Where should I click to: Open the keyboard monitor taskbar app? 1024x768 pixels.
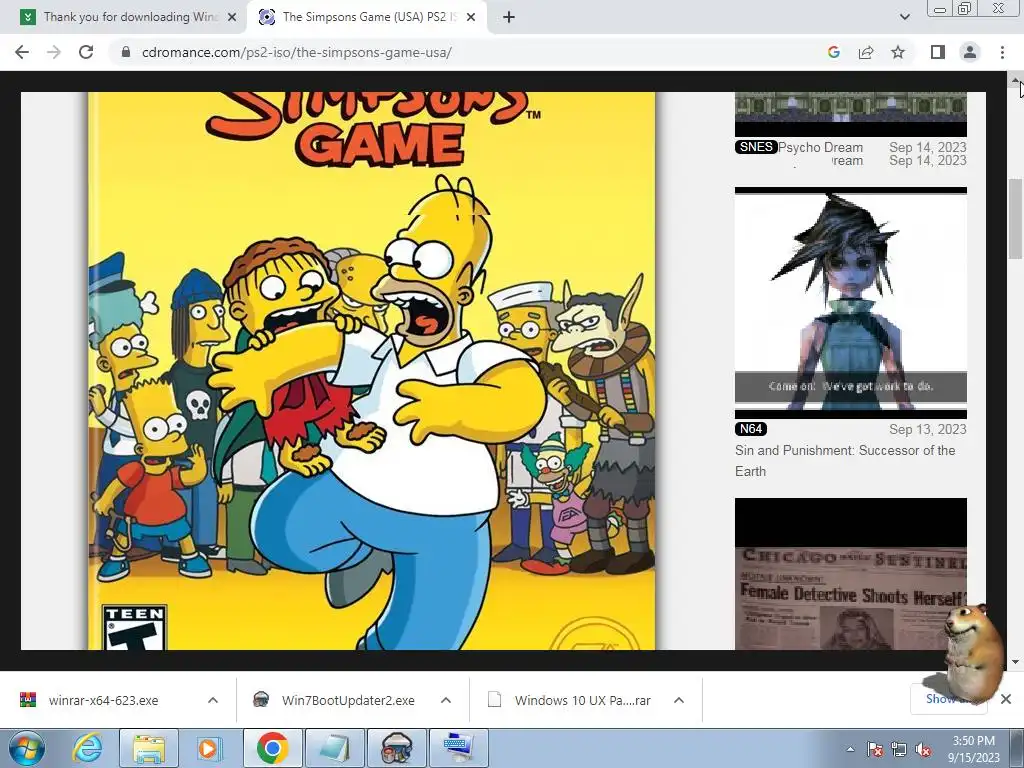pyautogui.click(x=458, y=748)
